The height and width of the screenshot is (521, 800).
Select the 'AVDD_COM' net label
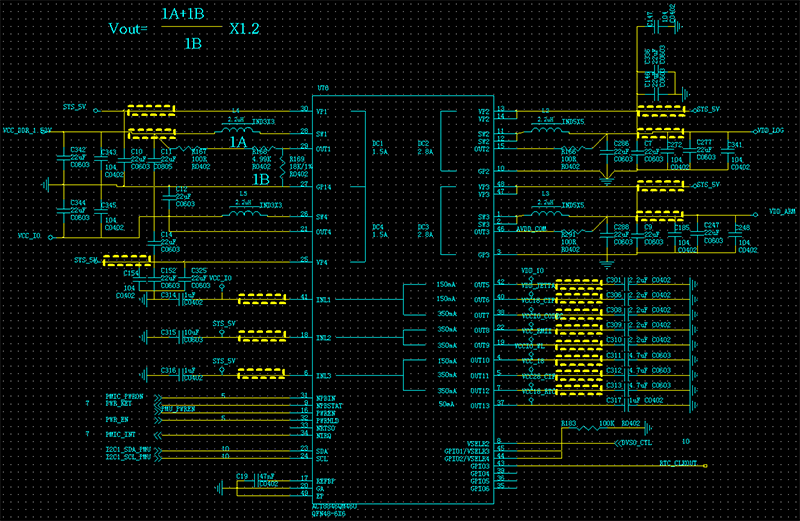[531, 229]
